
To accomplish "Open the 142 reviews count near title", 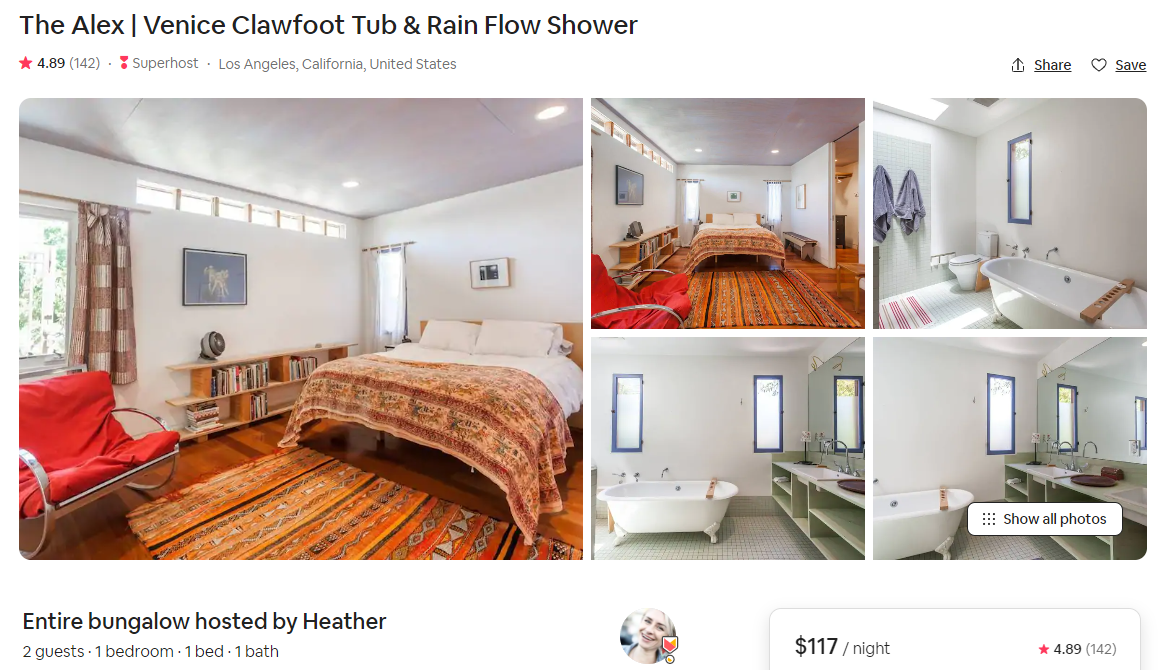I will (x=85, y=63).
